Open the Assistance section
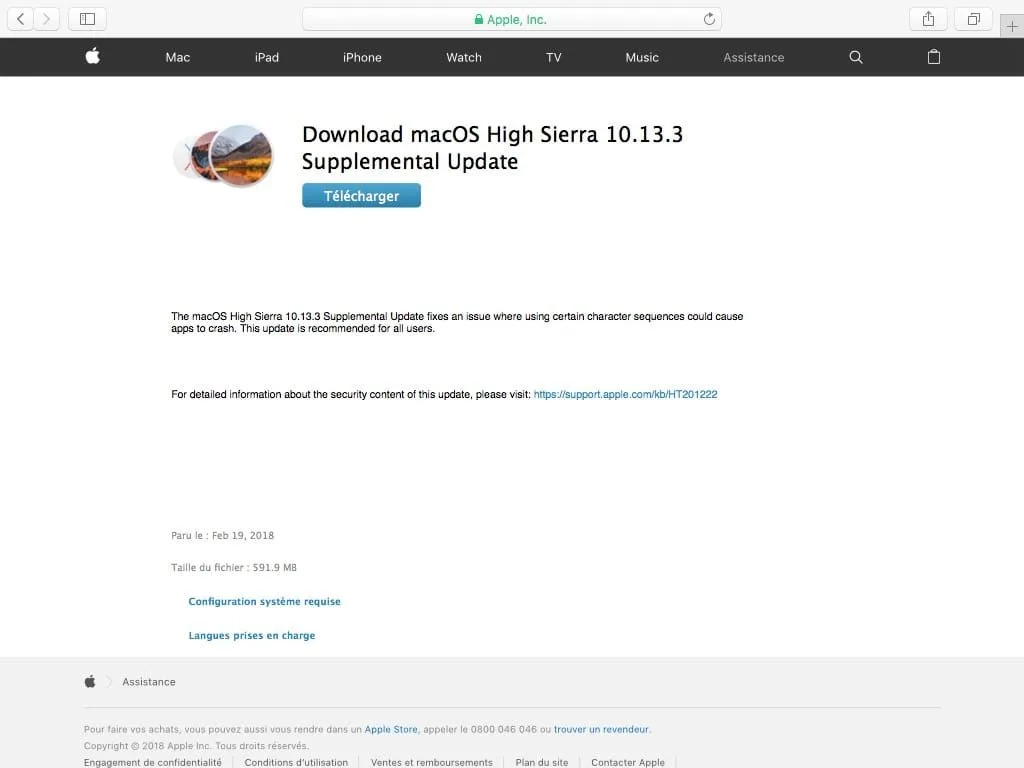 pyautogui.click(x=753, y=57)
